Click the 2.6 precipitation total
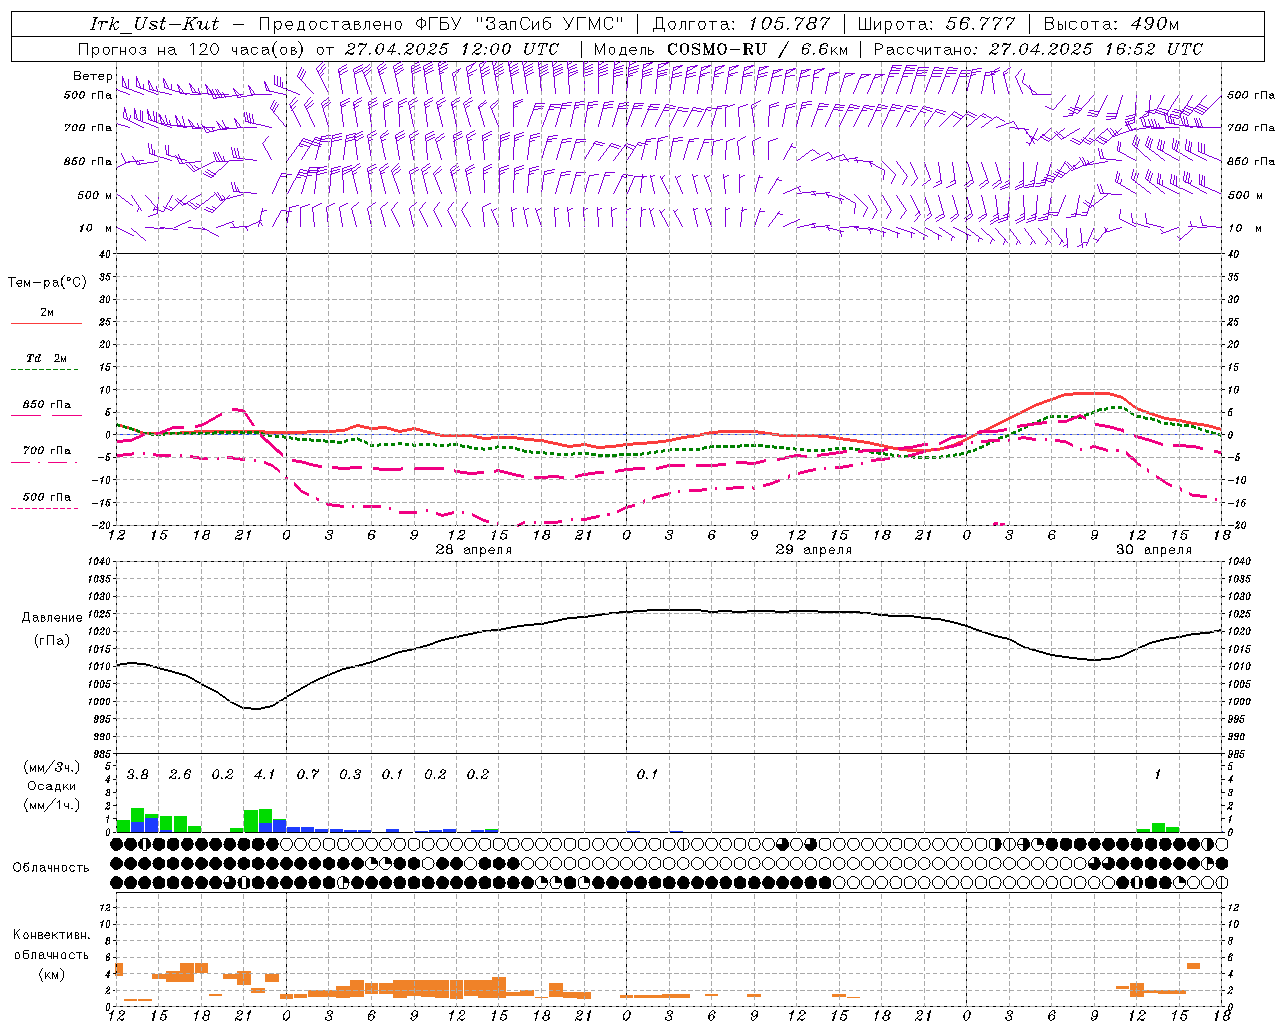The width and height of the screenshot is (1280, 1024). (180, 775)
